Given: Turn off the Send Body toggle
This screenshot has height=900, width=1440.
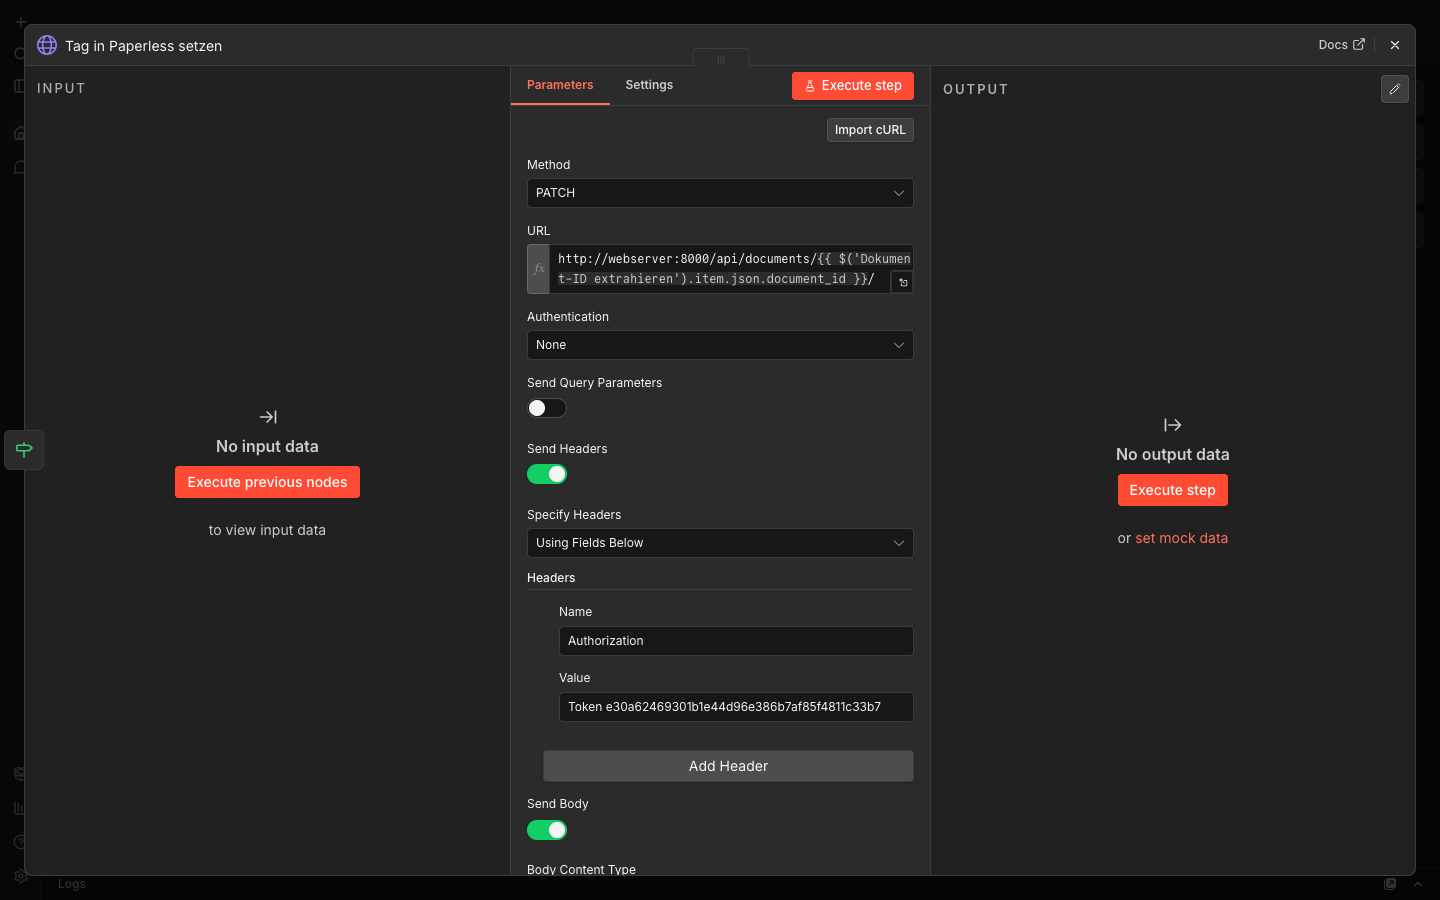Looking at the screenshot, I should click(x=547, y=830).
